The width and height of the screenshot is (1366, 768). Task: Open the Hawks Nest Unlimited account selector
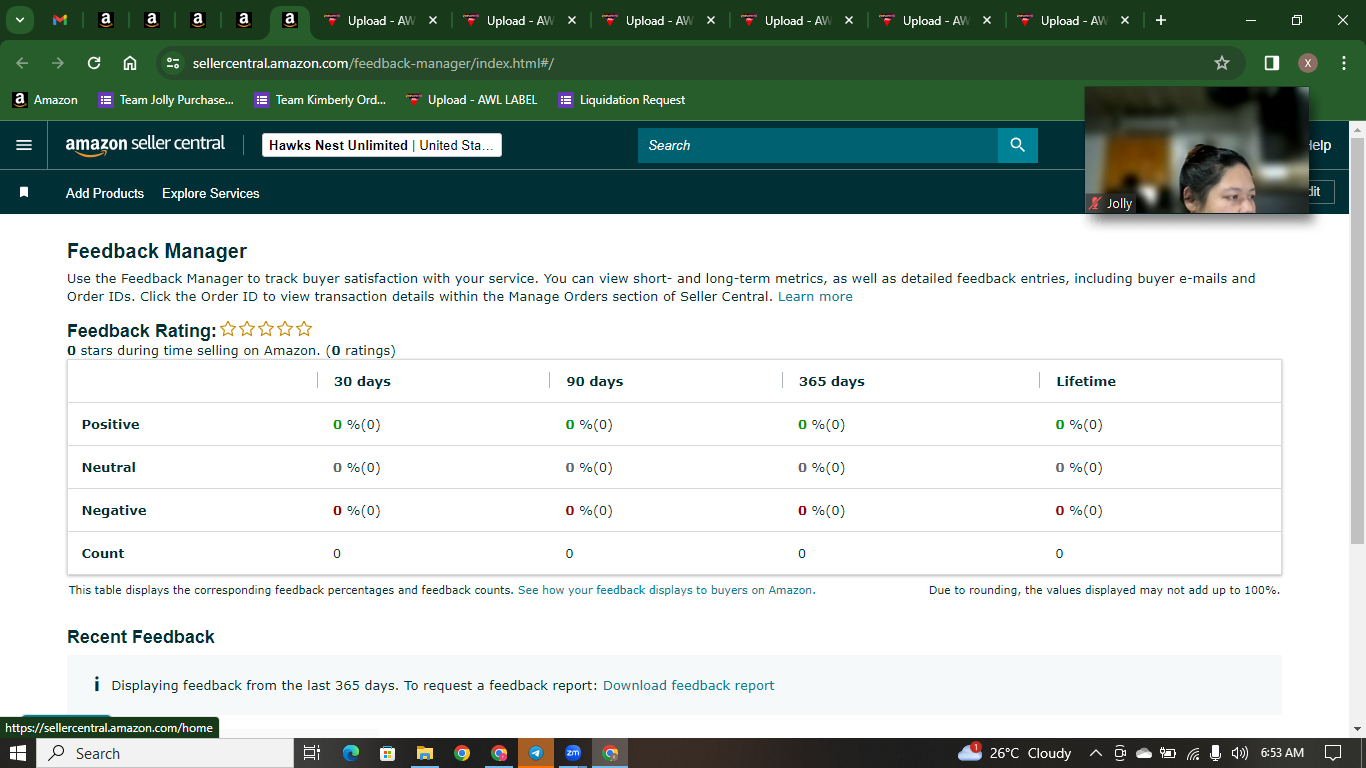pos(382,145)
